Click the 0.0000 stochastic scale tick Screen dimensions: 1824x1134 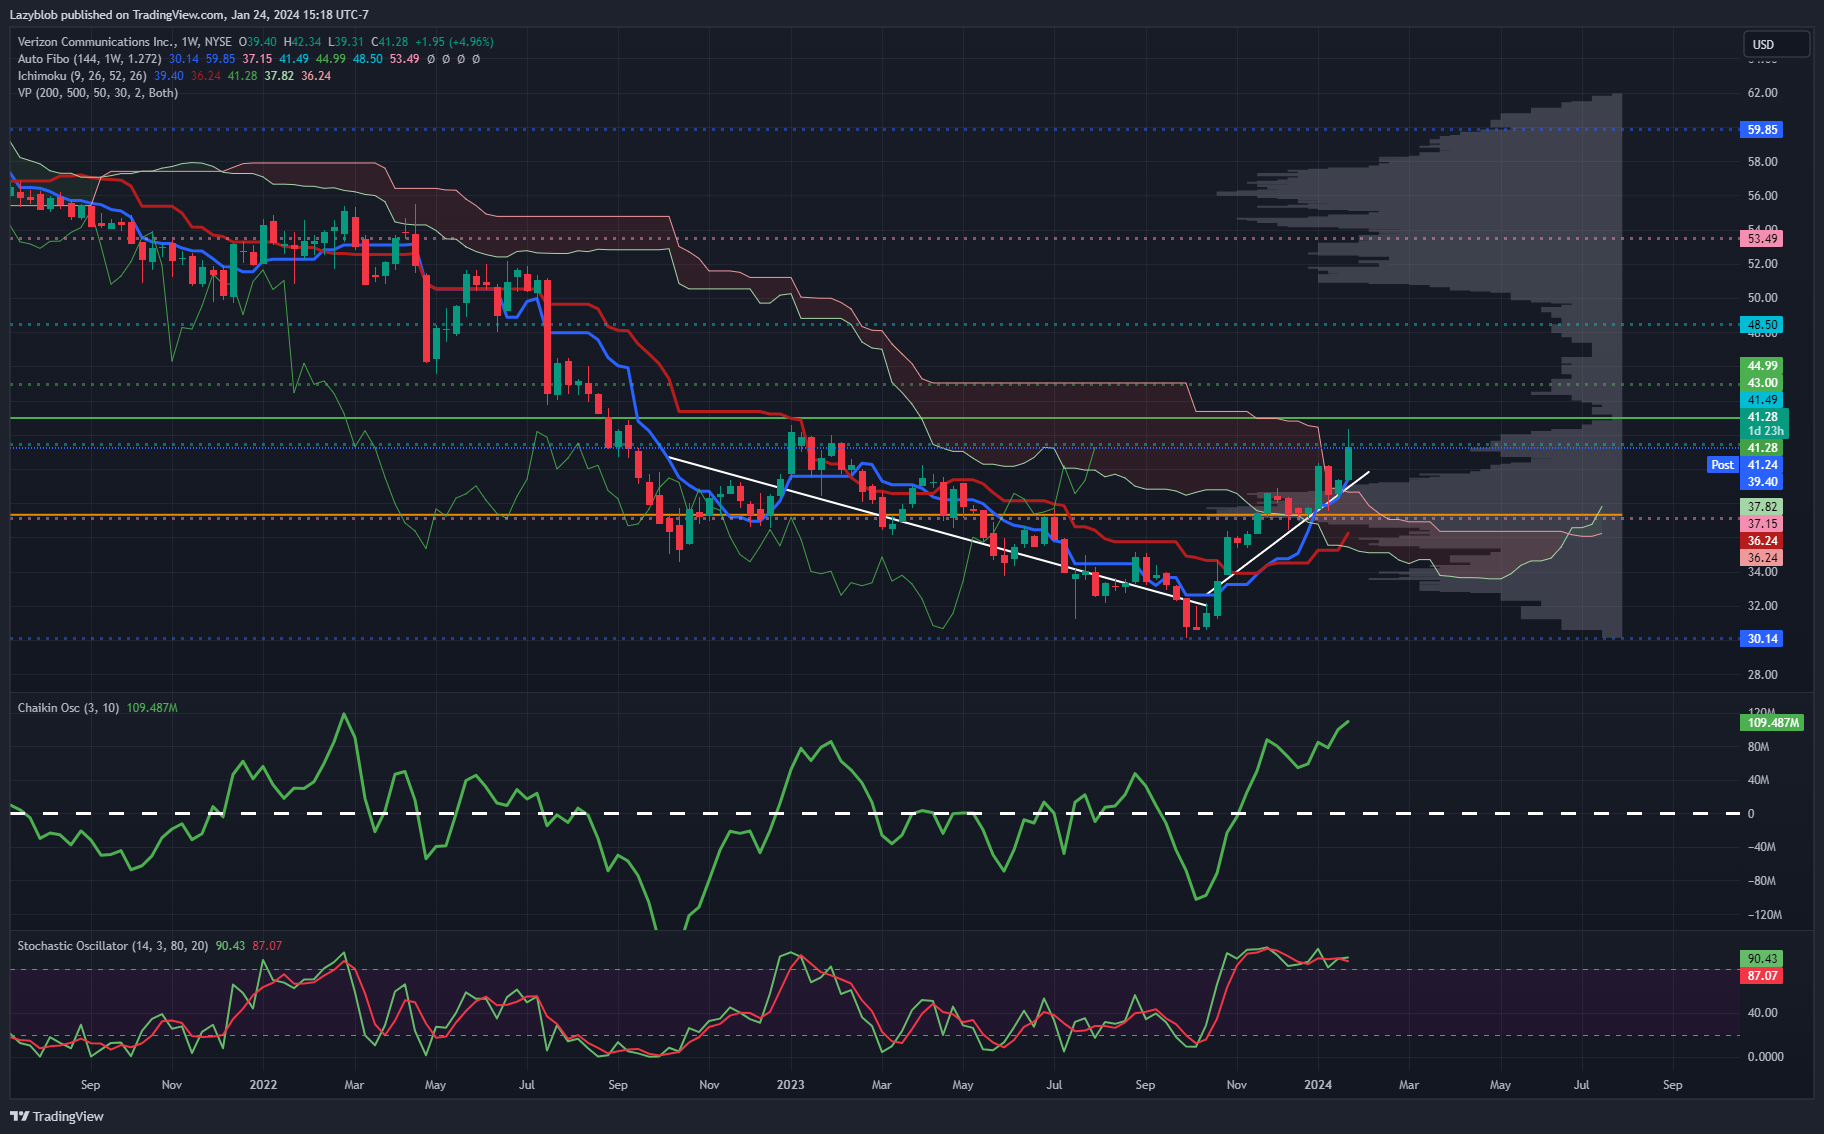[1765, 1057]
